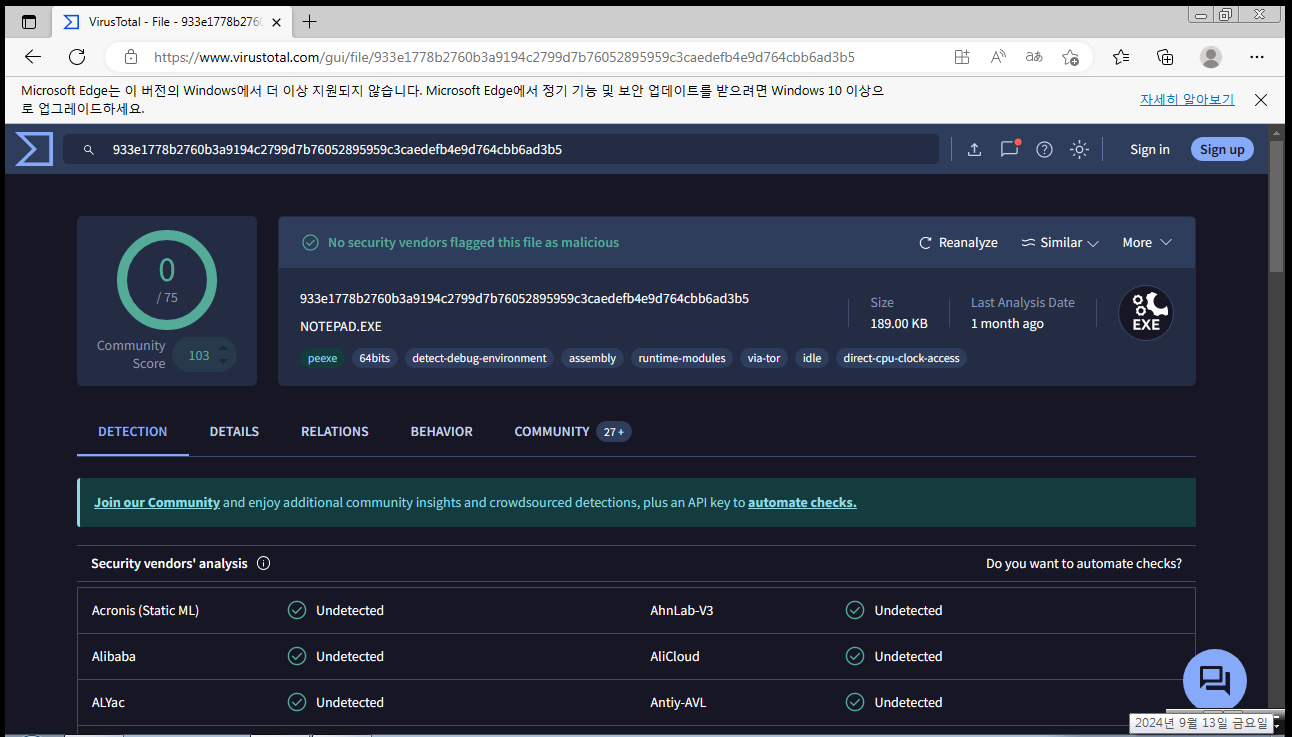Screen dimensions: 1292x737
Task: Click the Antiy-AVL vendor name
Action: click(678, 702)
